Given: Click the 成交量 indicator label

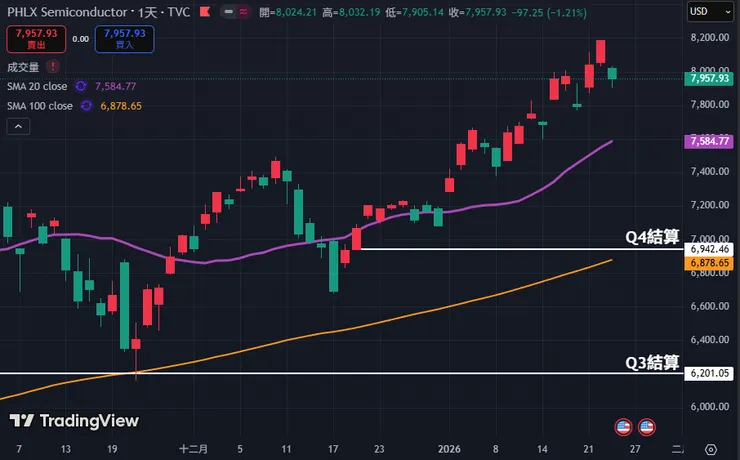Looking at the screenshot, I should tap(23, 67).
